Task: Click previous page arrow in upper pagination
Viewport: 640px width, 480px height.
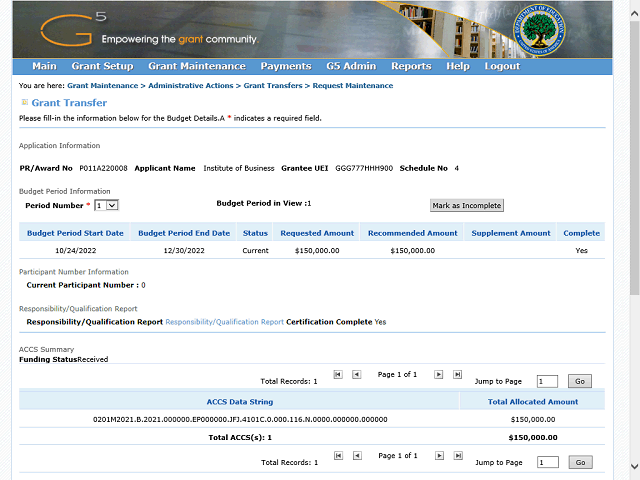Action: pos(357,374)
